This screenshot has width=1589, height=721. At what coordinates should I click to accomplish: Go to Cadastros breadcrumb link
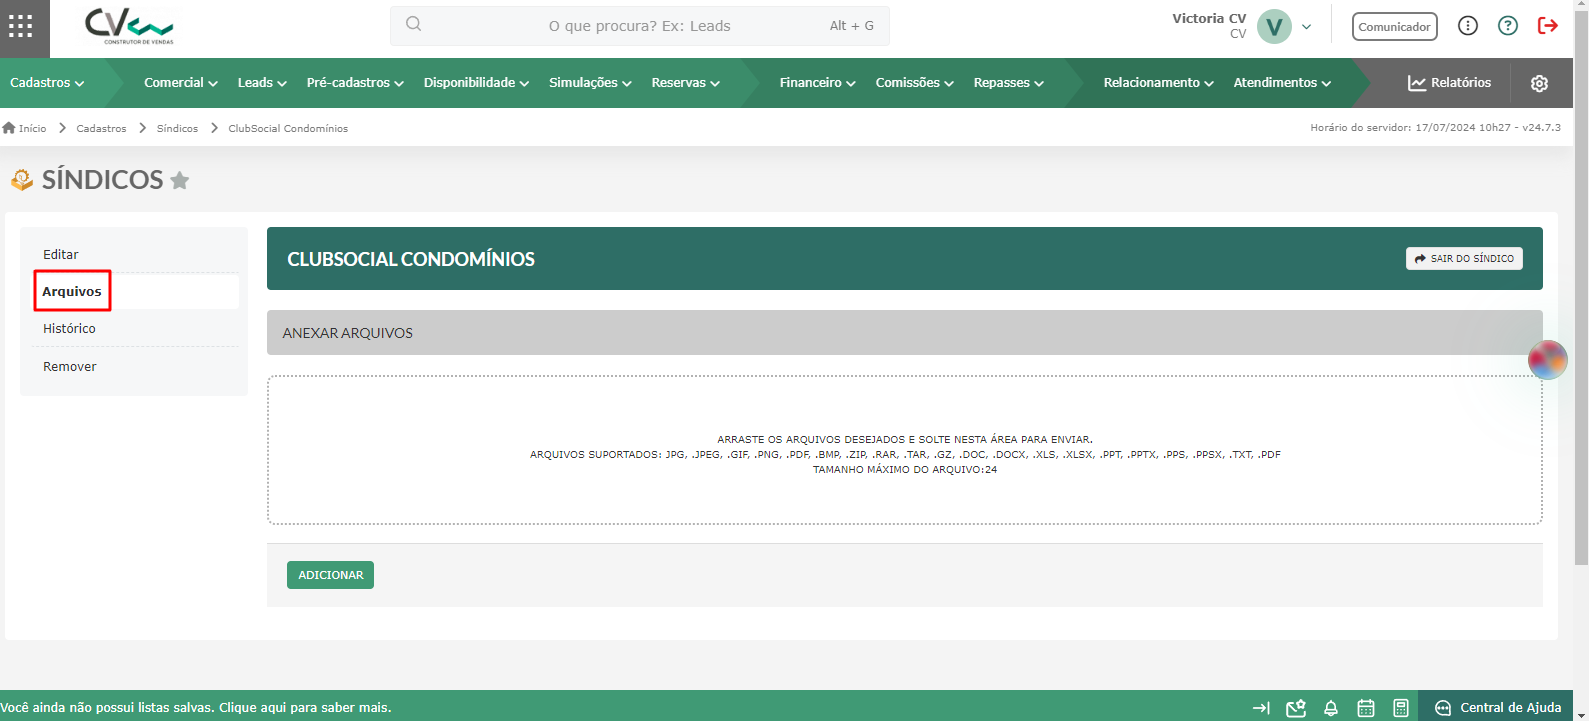101,128
